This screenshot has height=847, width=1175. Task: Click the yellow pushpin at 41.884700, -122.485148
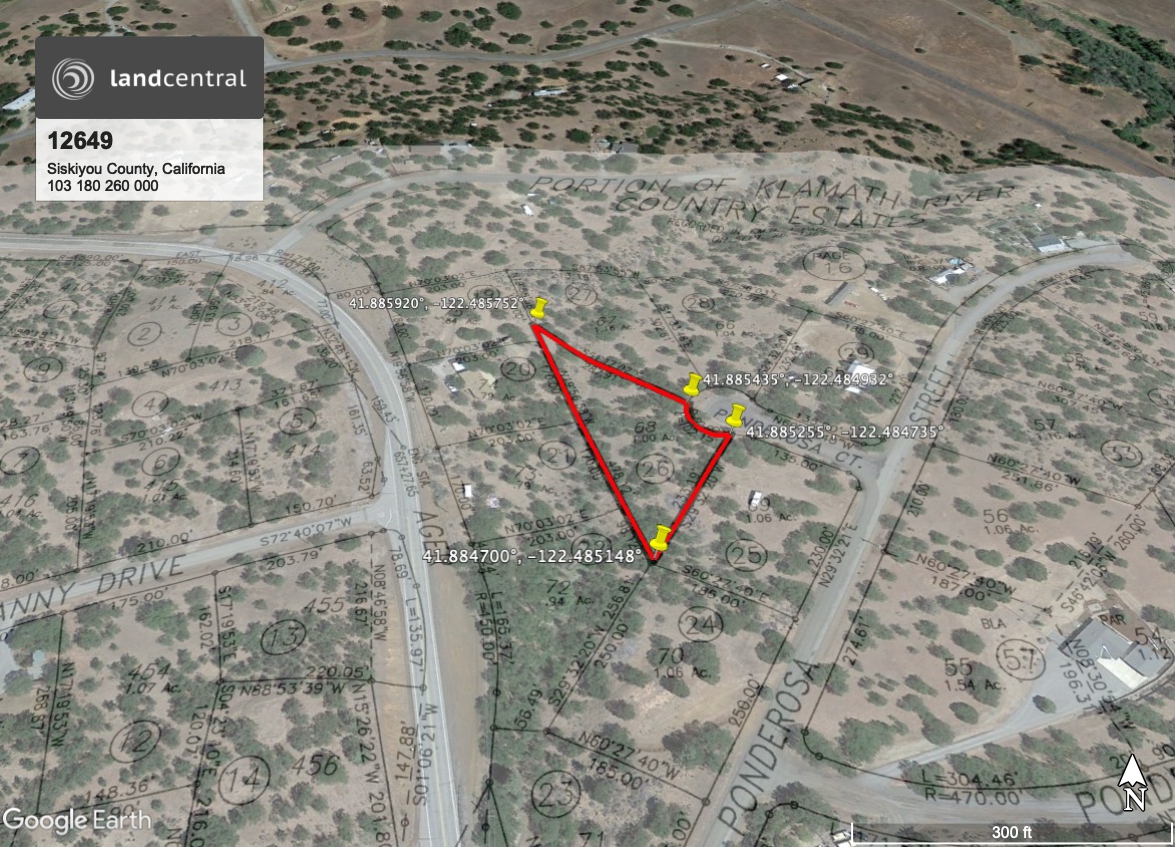point(660,538)
